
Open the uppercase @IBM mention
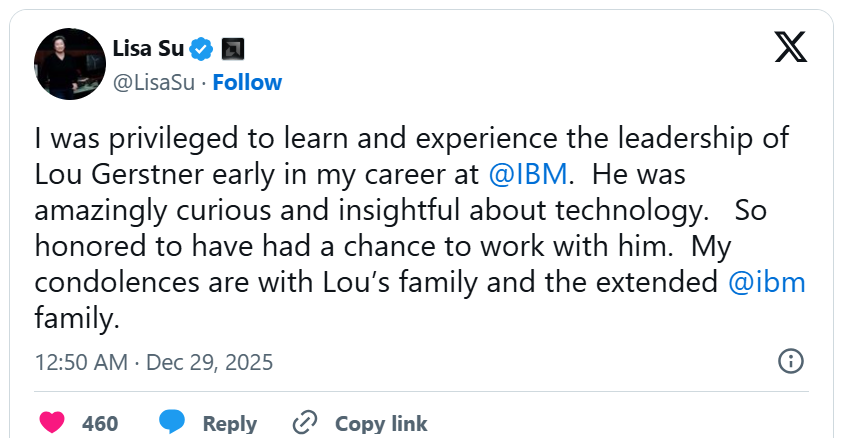click(528, 173)
